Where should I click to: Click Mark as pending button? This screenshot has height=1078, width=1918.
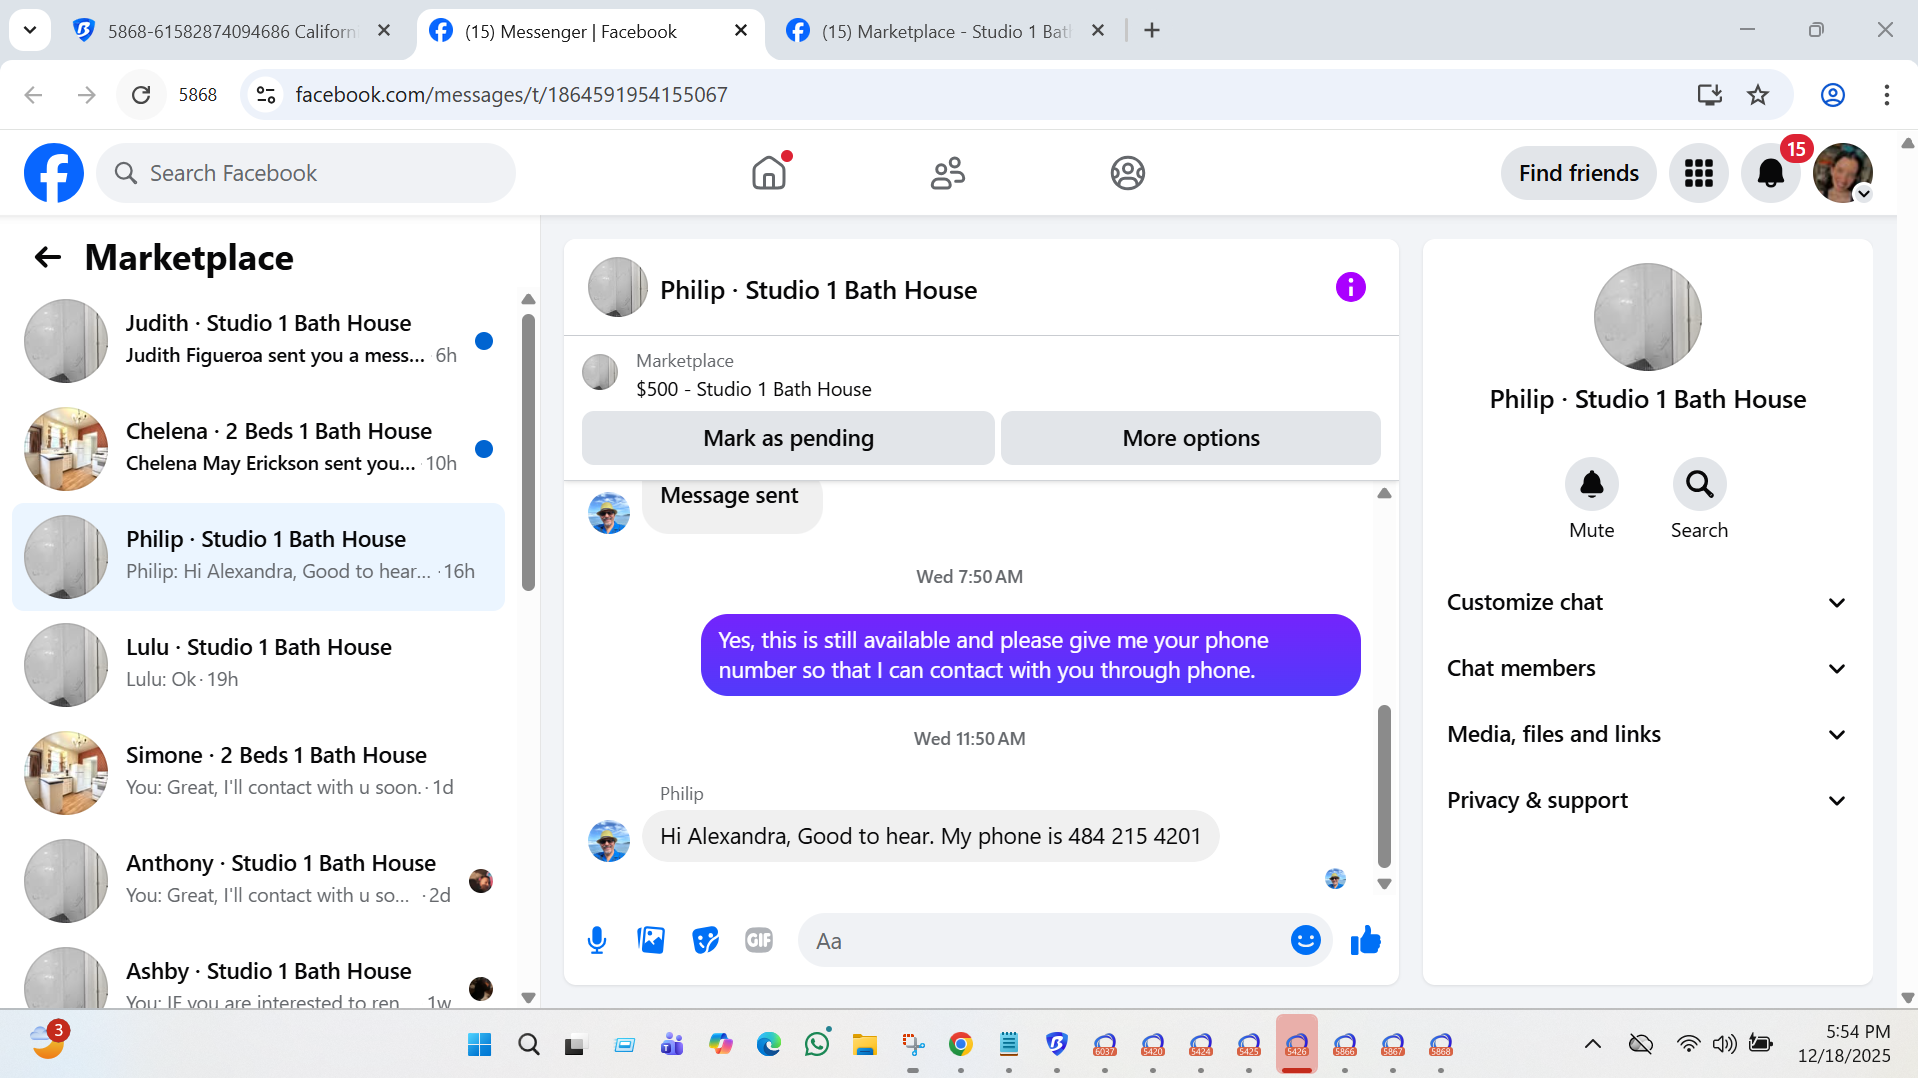point(788,438)
